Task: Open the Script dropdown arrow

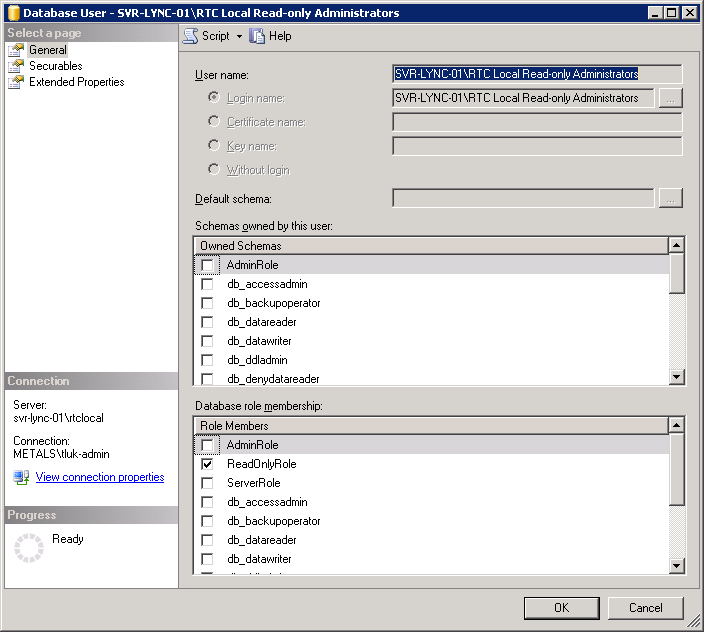Action: click(239, 36)
